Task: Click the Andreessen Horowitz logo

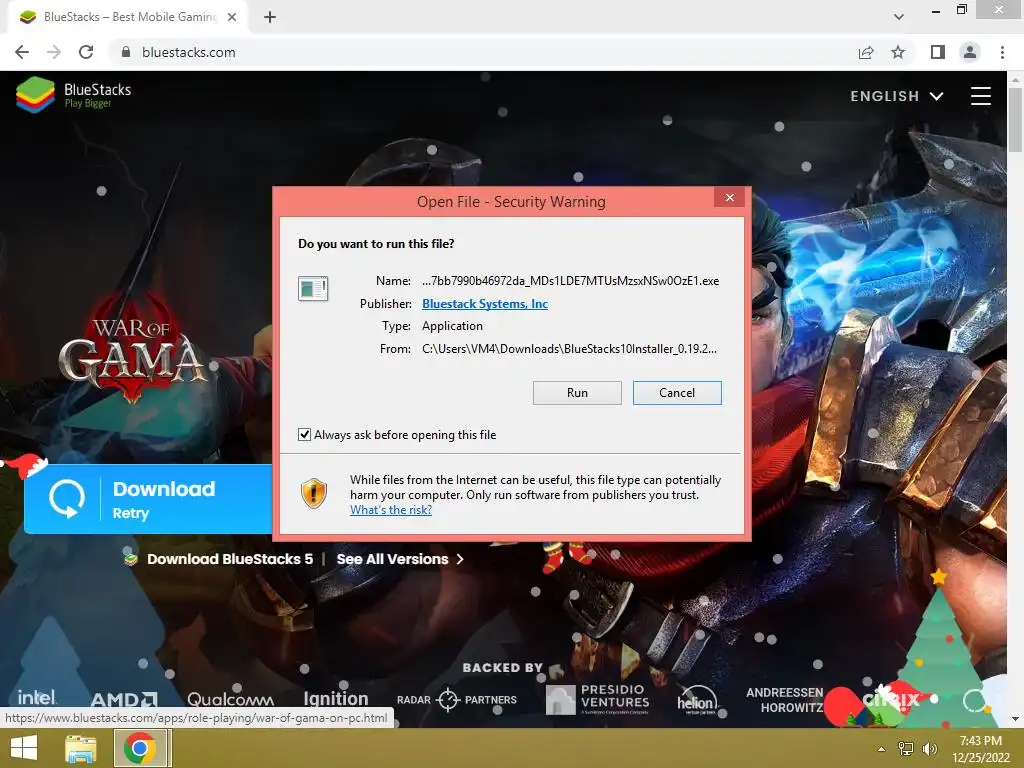Action: [x=784, y=699]
